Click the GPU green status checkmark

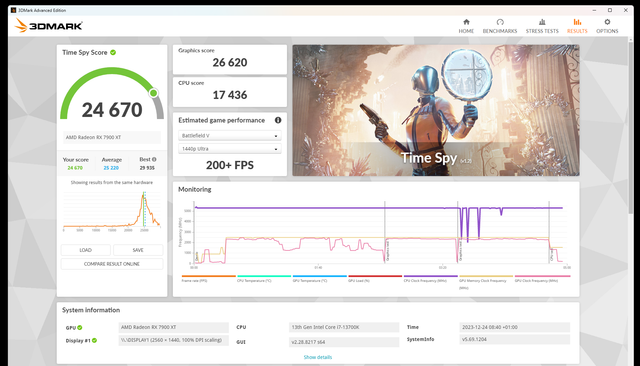[x=80, y=327]
